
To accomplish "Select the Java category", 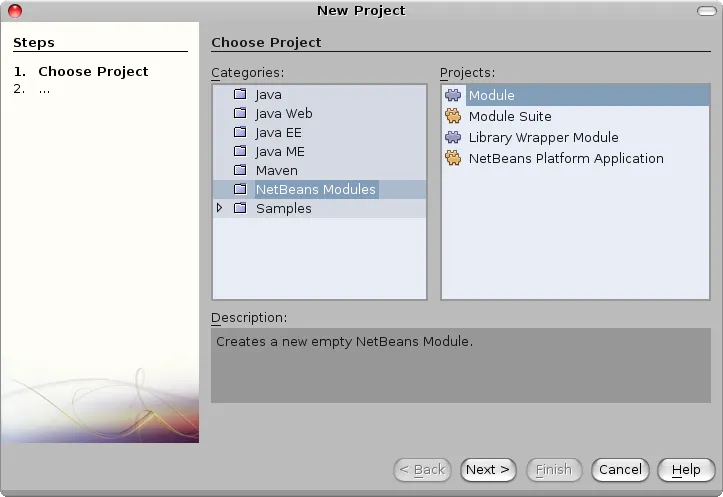I will [268, 95].
